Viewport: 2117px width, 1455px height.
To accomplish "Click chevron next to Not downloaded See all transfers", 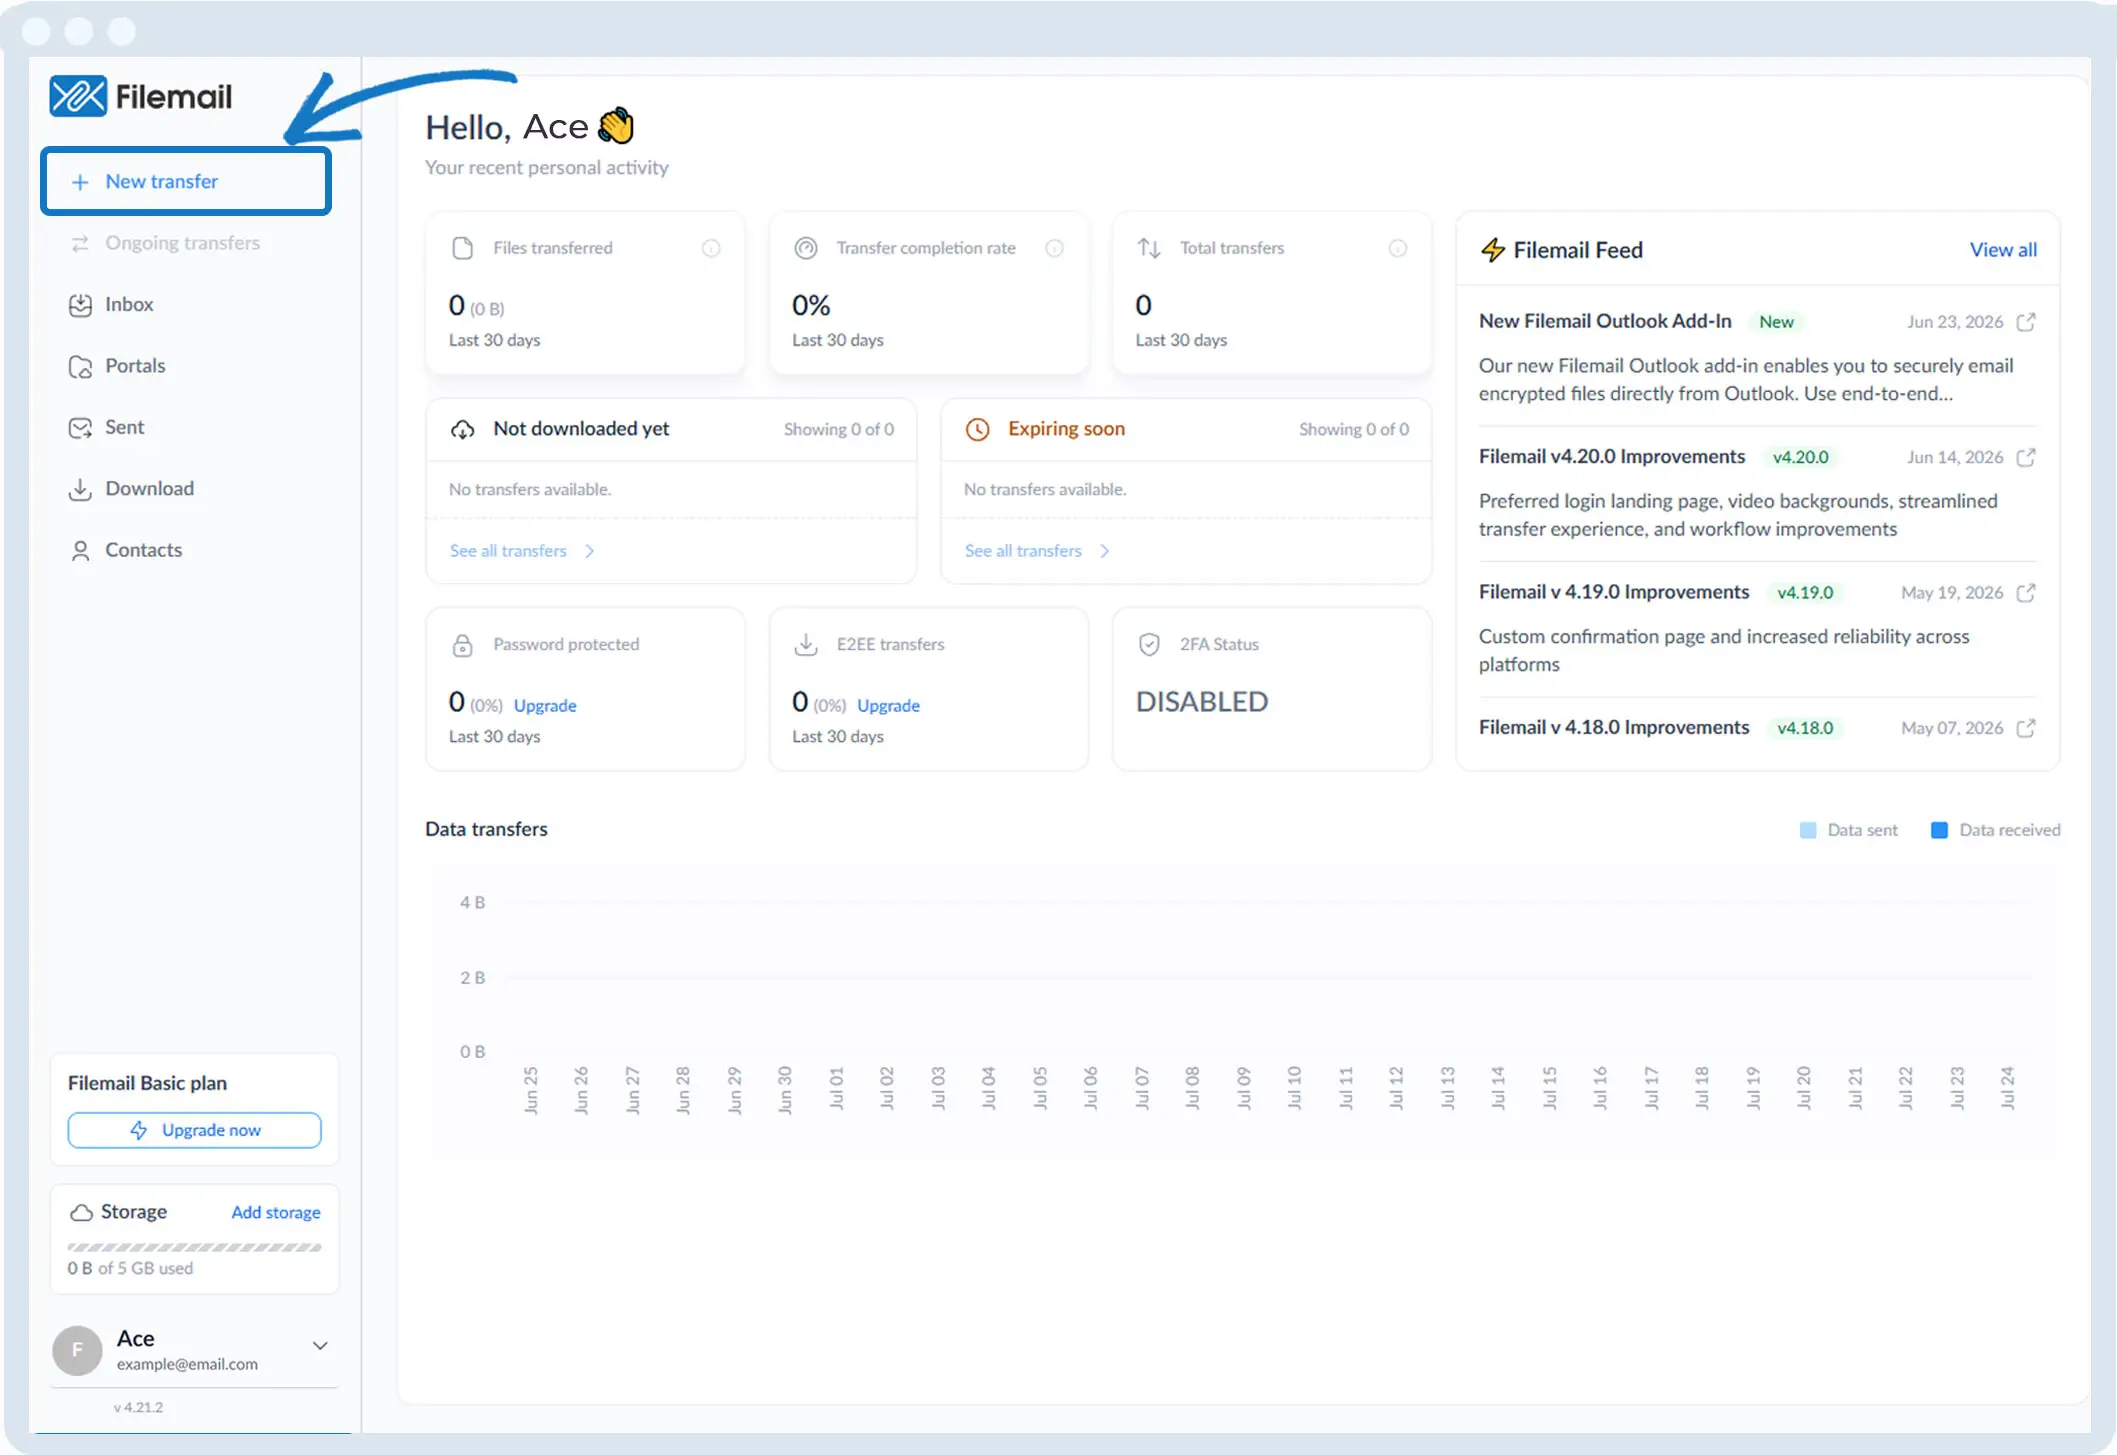I will (x=590, y=551).
